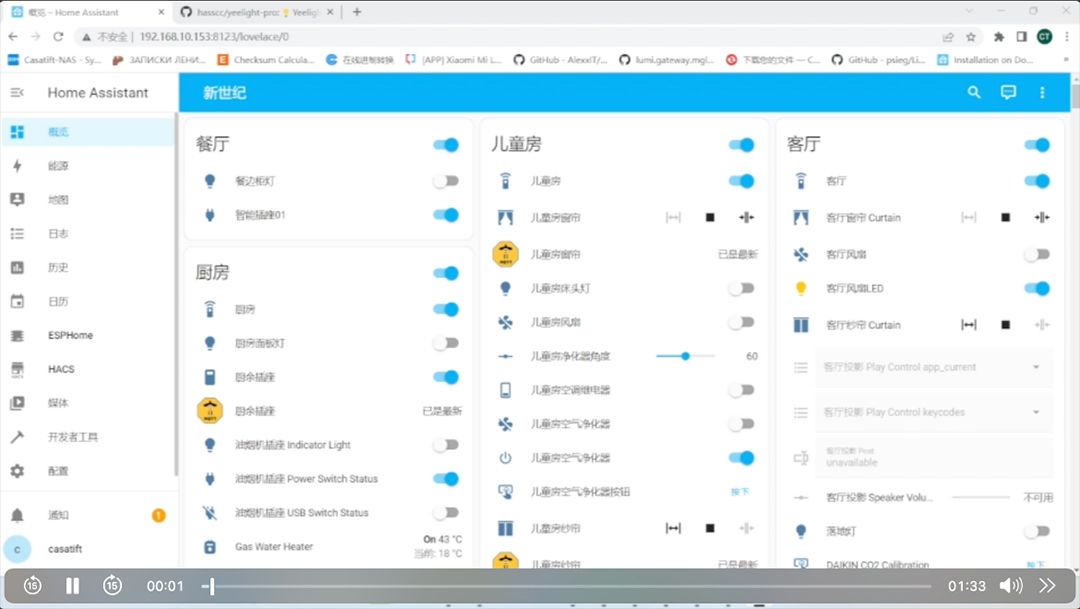Open the chat assistant icon in header
Viewport: 1080px width, 609px height.
point(1008,92)
